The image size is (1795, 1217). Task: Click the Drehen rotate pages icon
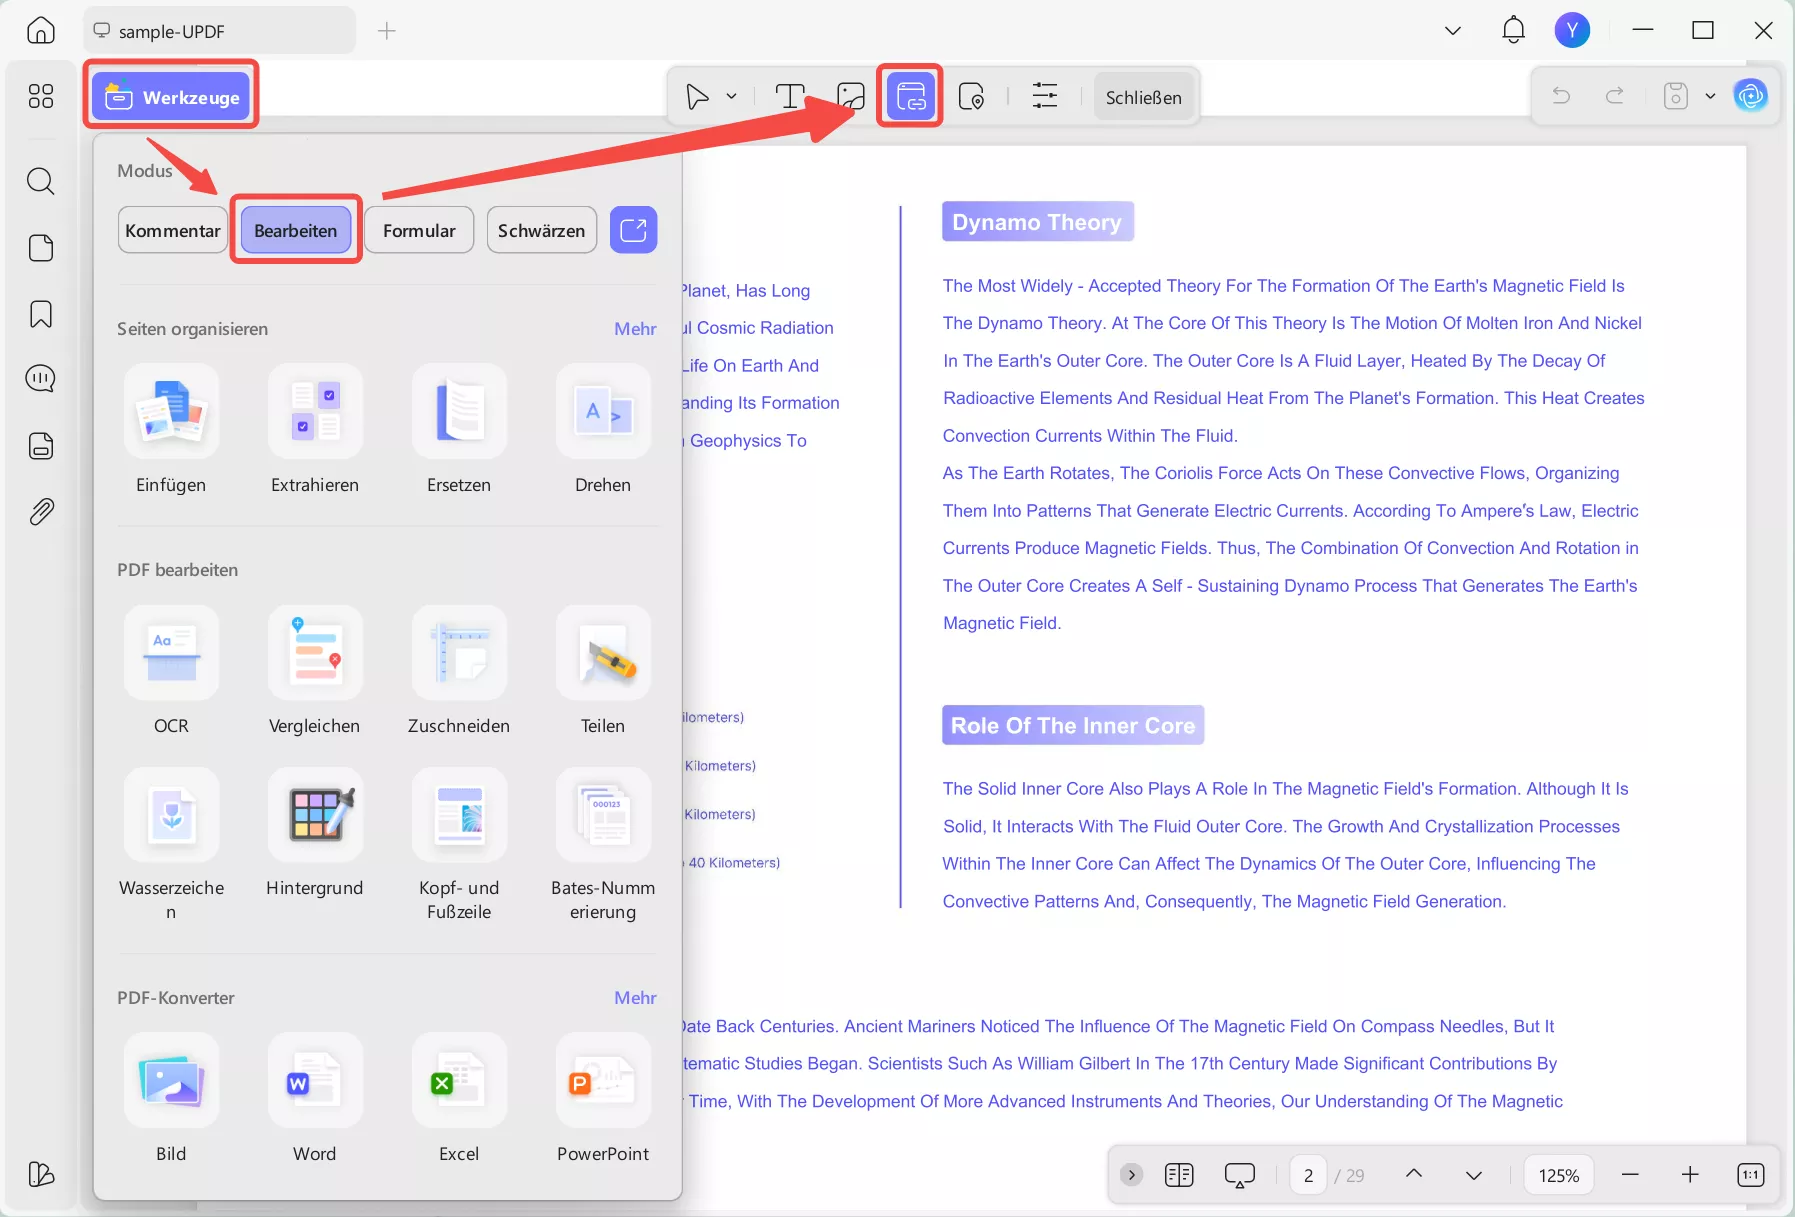603,412
